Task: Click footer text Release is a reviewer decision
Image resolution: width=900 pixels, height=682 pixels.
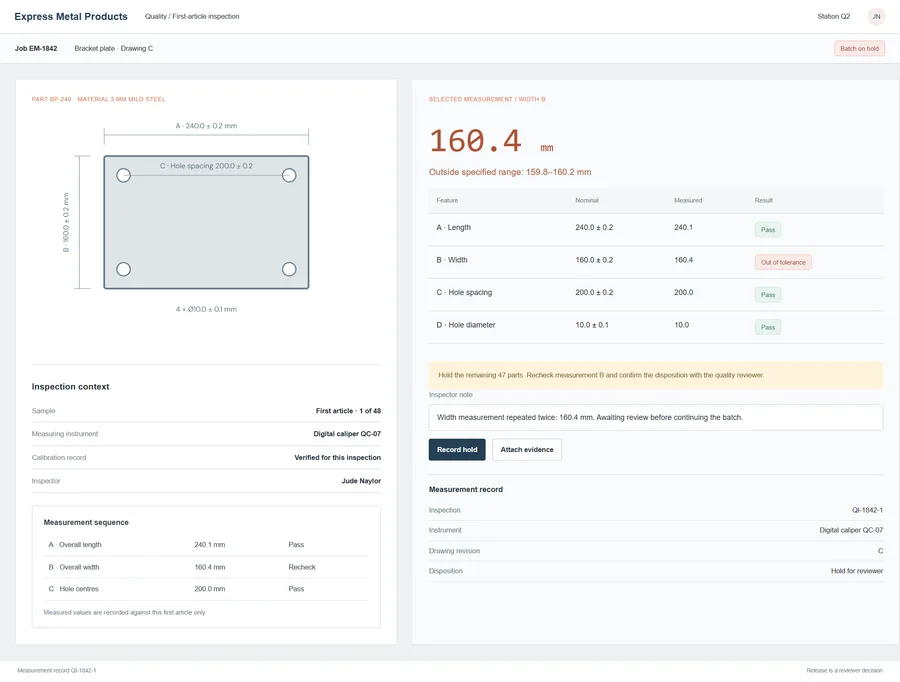Action: (844, 671)
